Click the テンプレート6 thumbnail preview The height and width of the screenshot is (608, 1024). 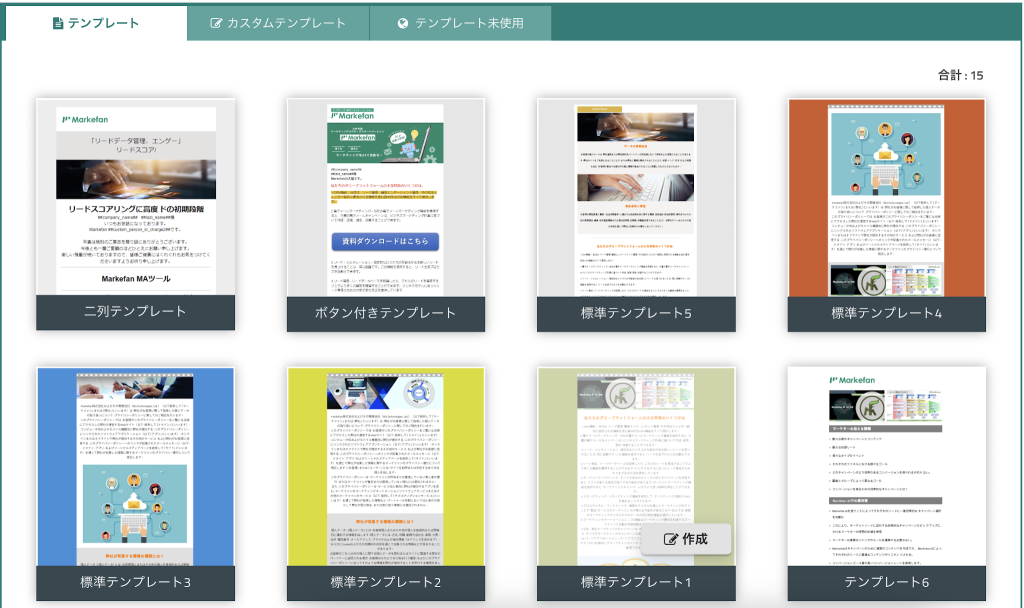[886, 465]
